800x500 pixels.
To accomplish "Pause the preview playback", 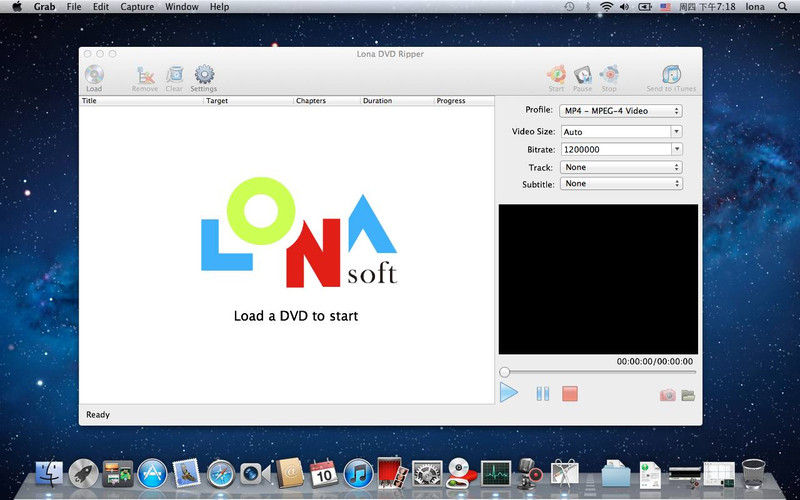I will coord(543,393).
